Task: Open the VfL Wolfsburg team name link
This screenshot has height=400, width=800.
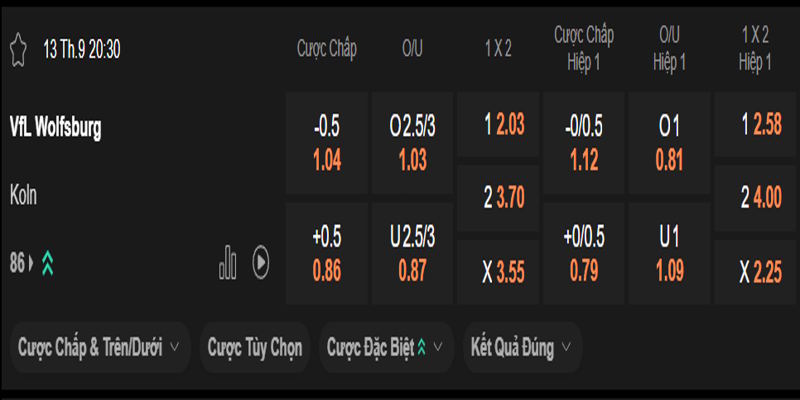Action: tap(55, 128)
